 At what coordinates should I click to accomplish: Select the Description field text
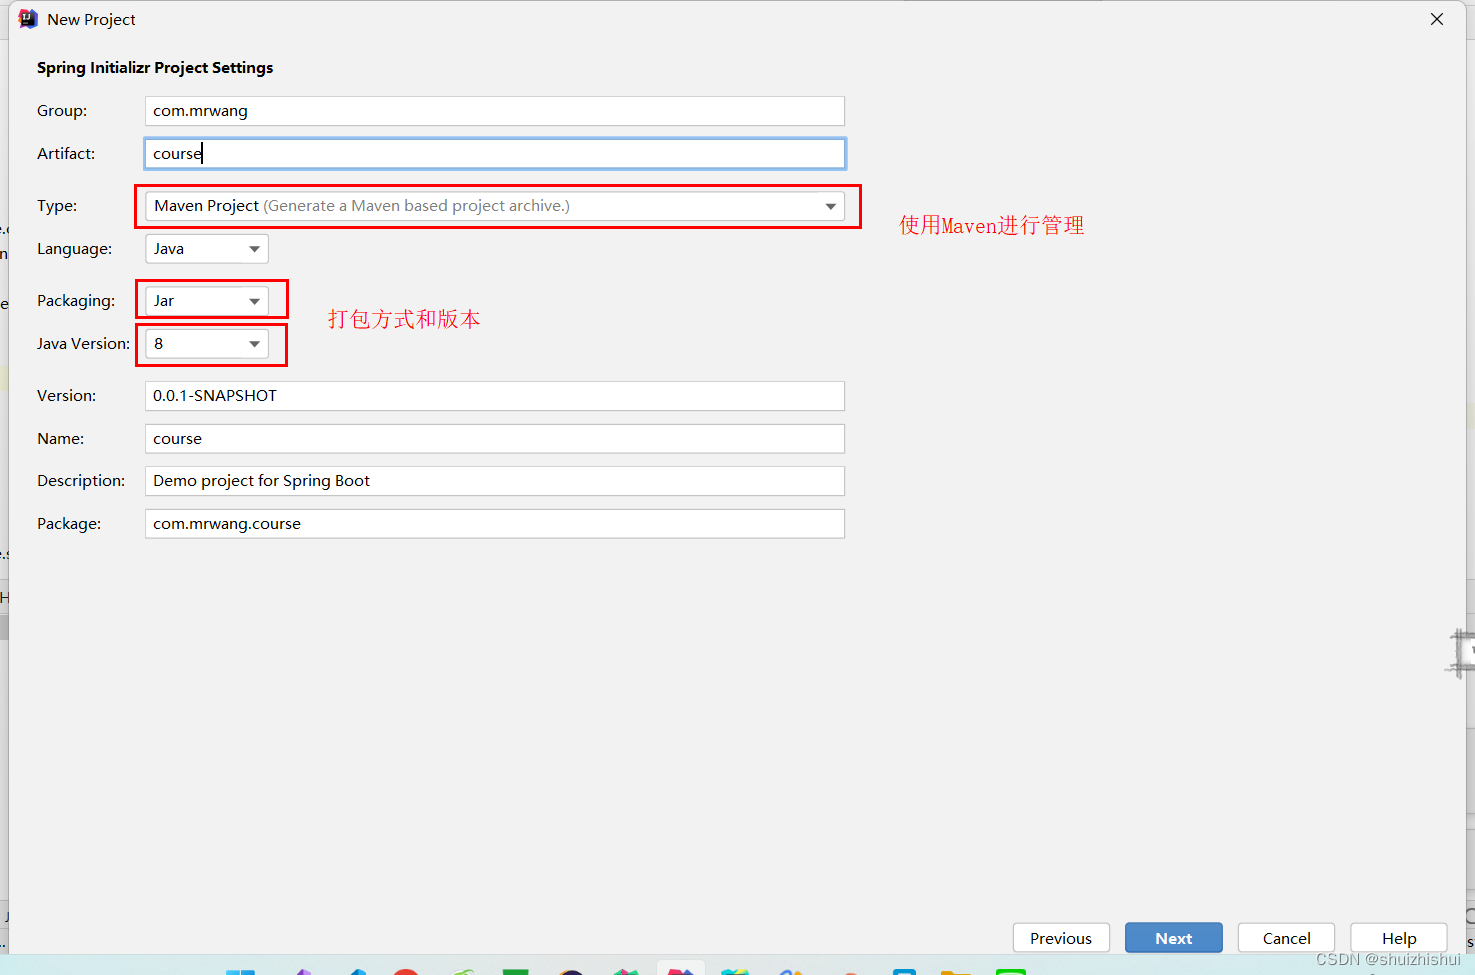[x=494, y=480]
